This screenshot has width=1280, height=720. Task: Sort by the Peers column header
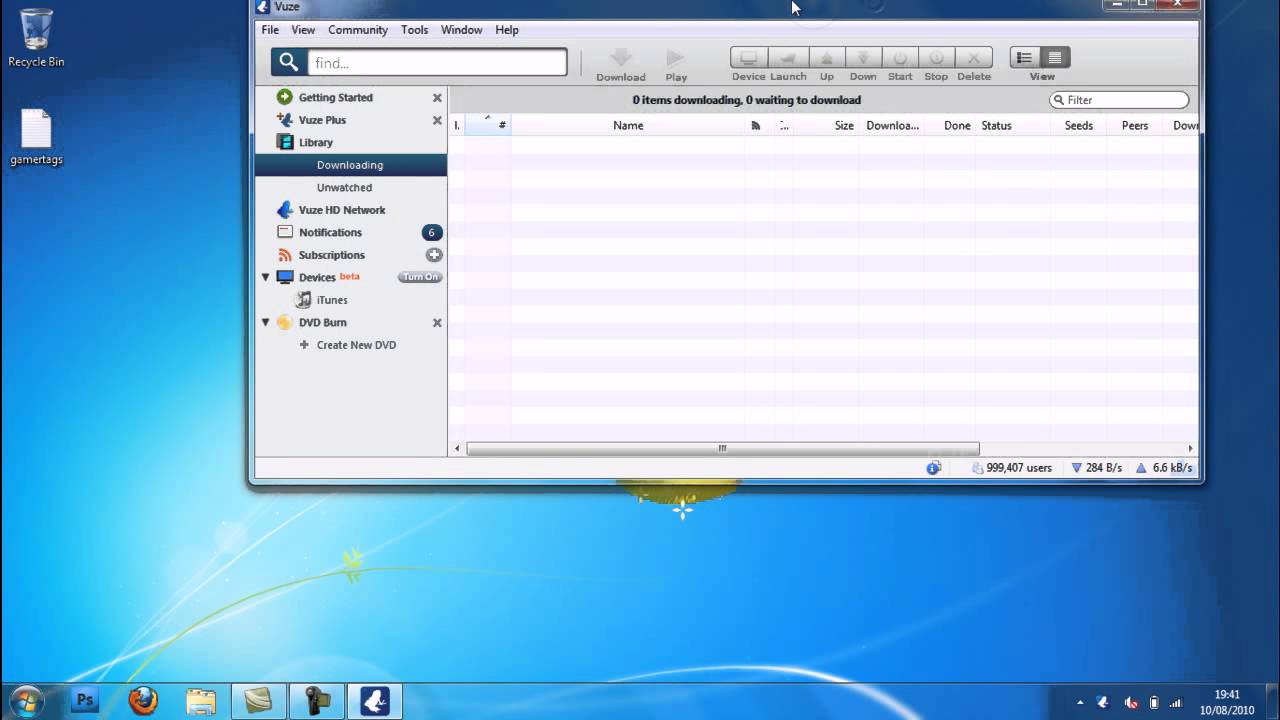point(1135,125)
